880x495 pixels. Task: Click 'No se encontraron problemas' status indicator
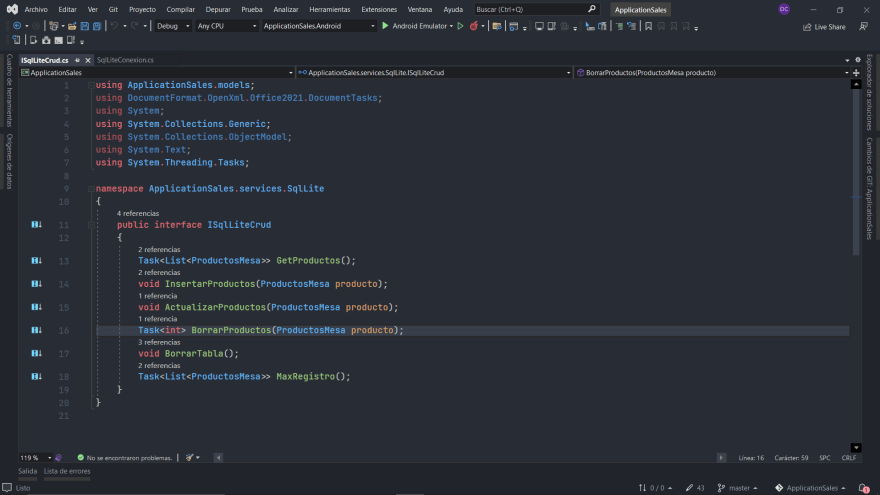click(x=125, y=457)
